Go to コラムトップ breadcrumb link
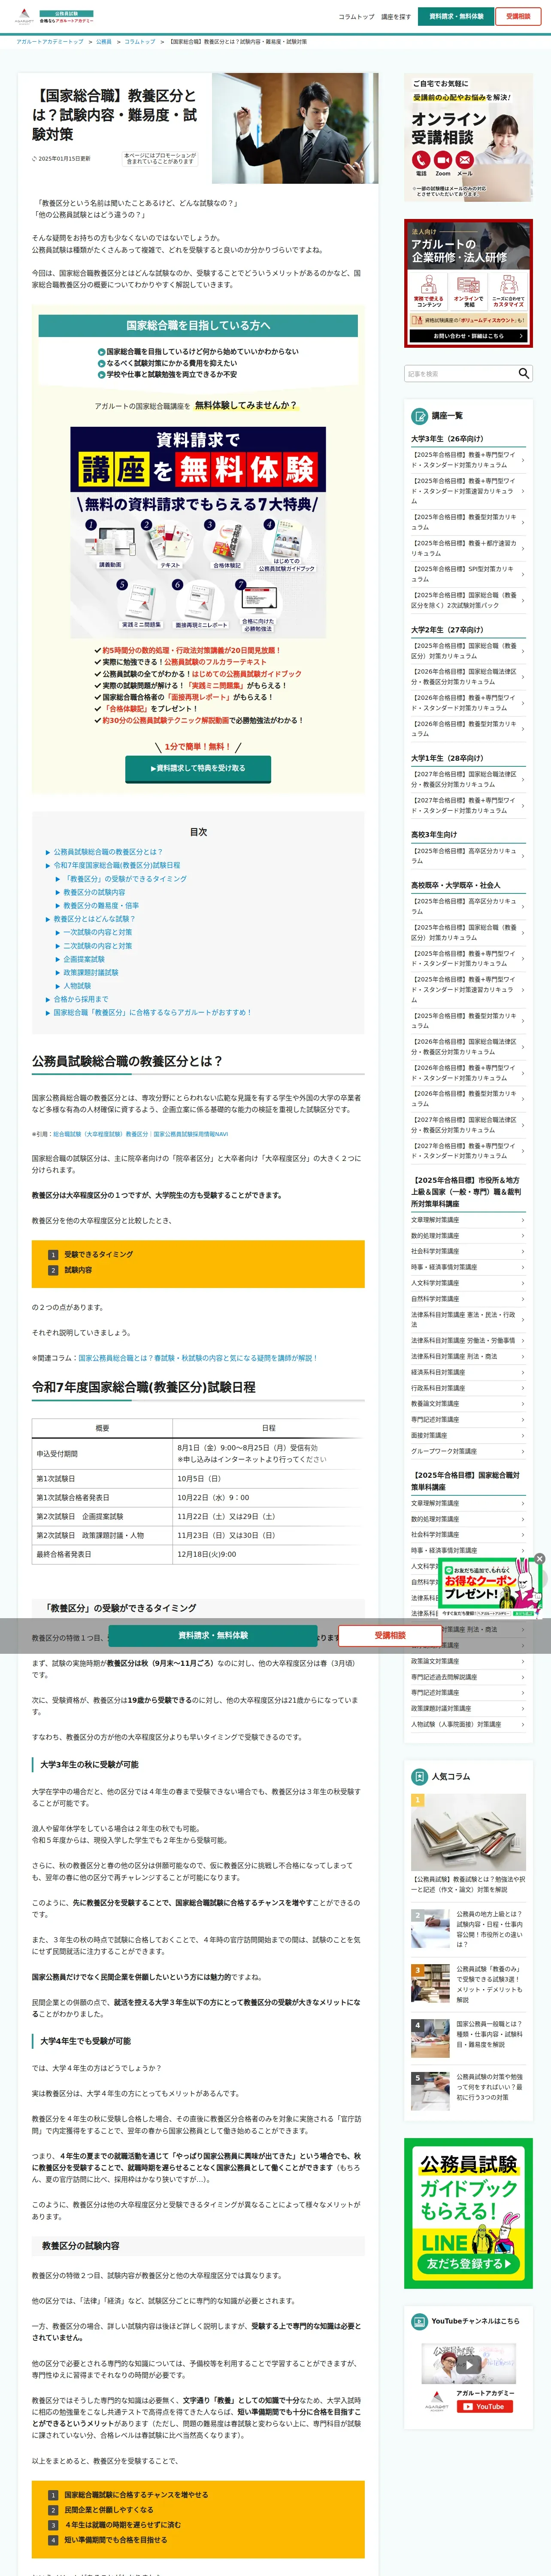551x2576 pixels. (140, 42)
